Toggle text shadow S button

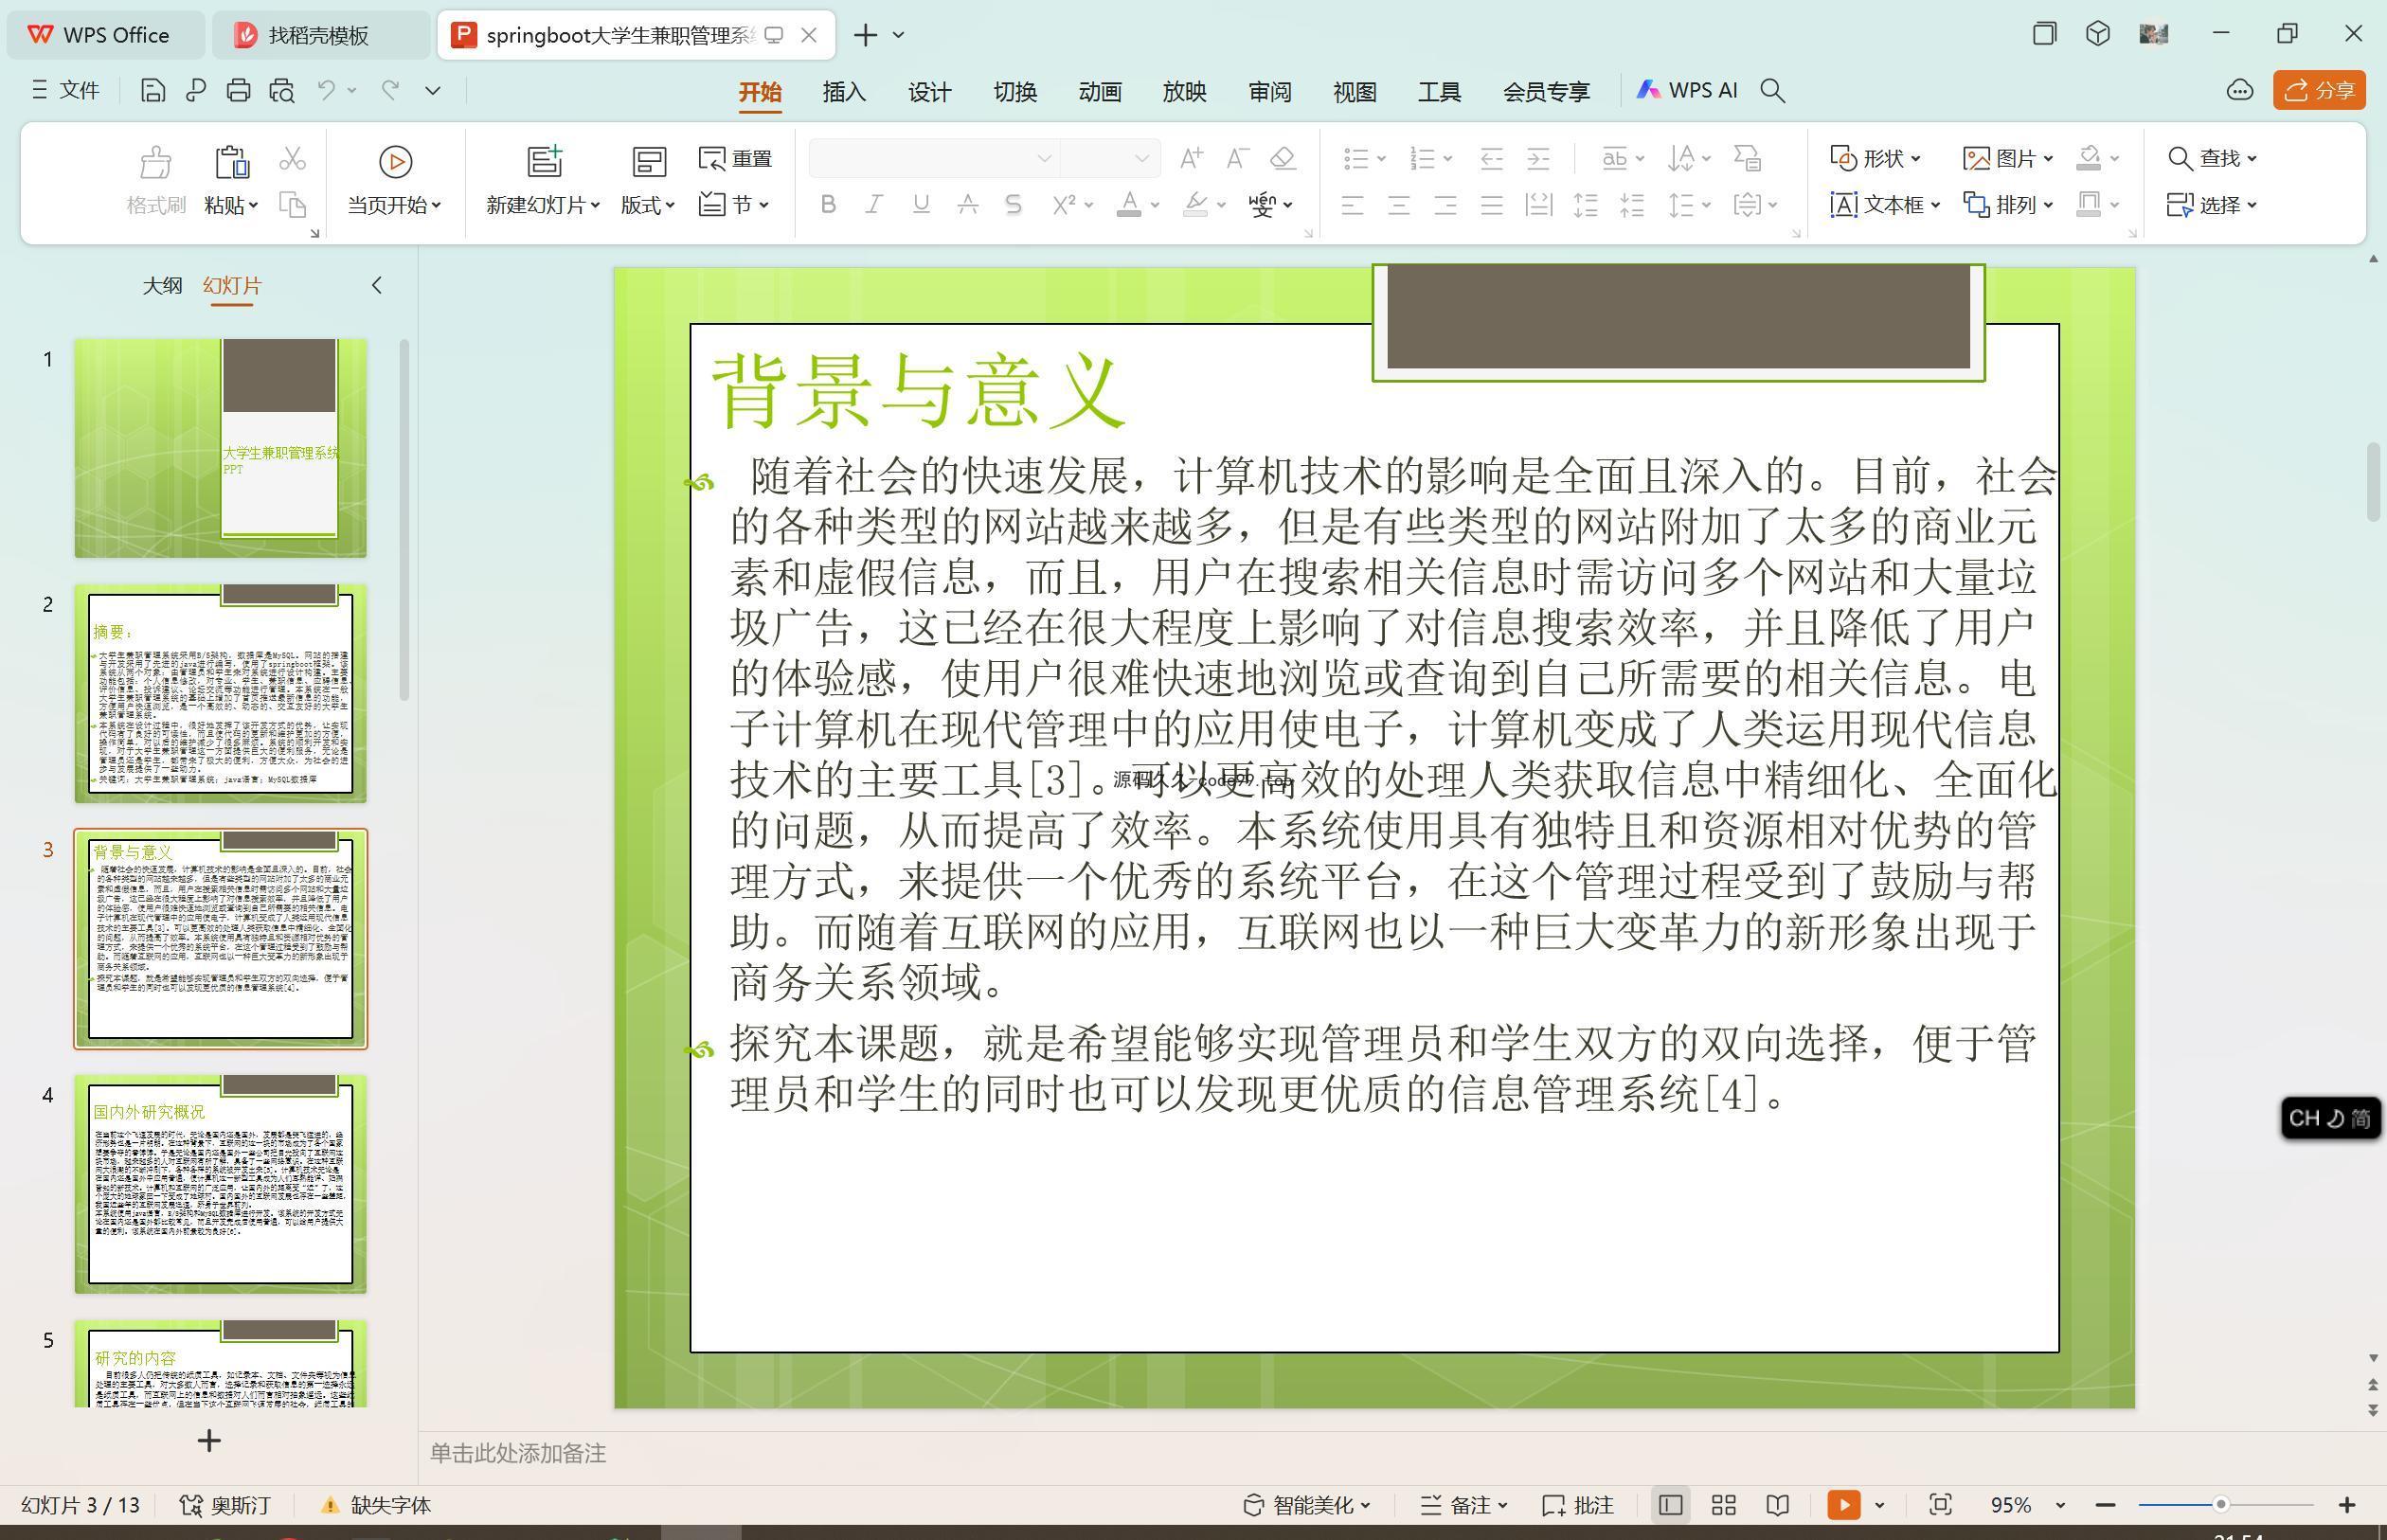pyautogui.click(x=1013, y=205)
